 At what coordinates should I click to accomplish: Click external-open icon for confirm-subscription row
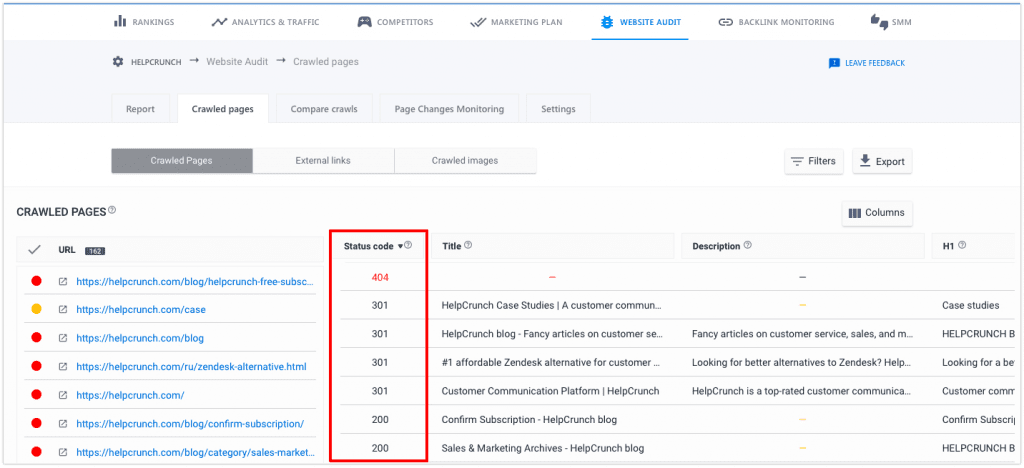[63, 424]
